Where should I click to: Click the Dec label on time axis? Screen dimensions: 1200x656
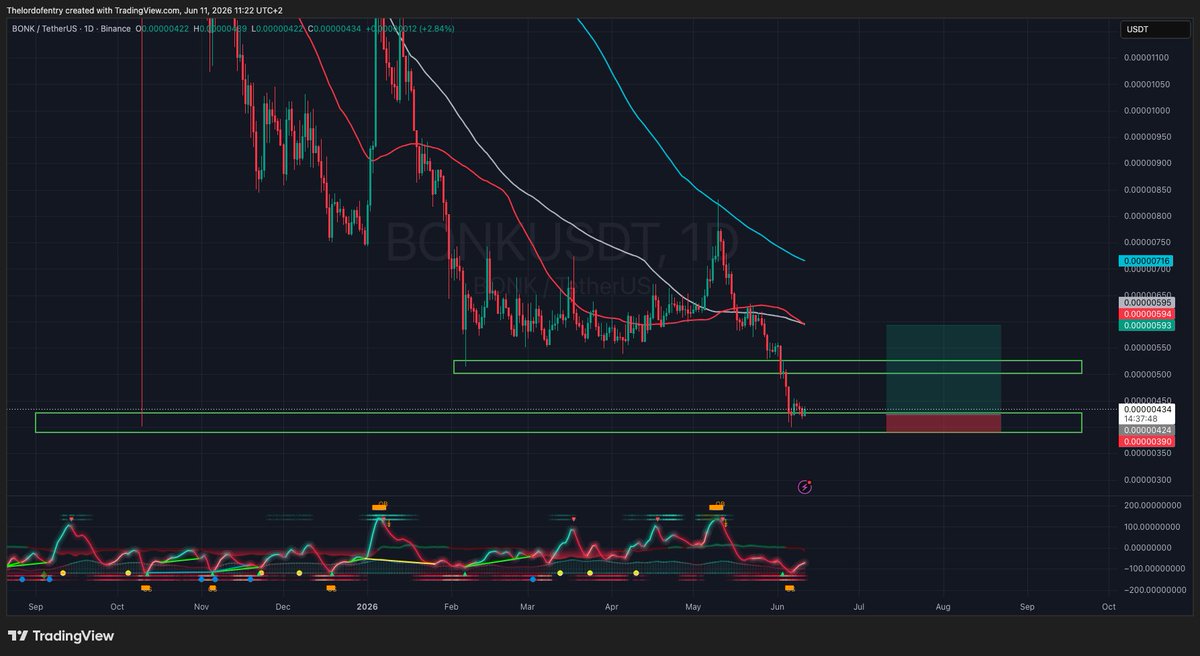pos(283,607)
